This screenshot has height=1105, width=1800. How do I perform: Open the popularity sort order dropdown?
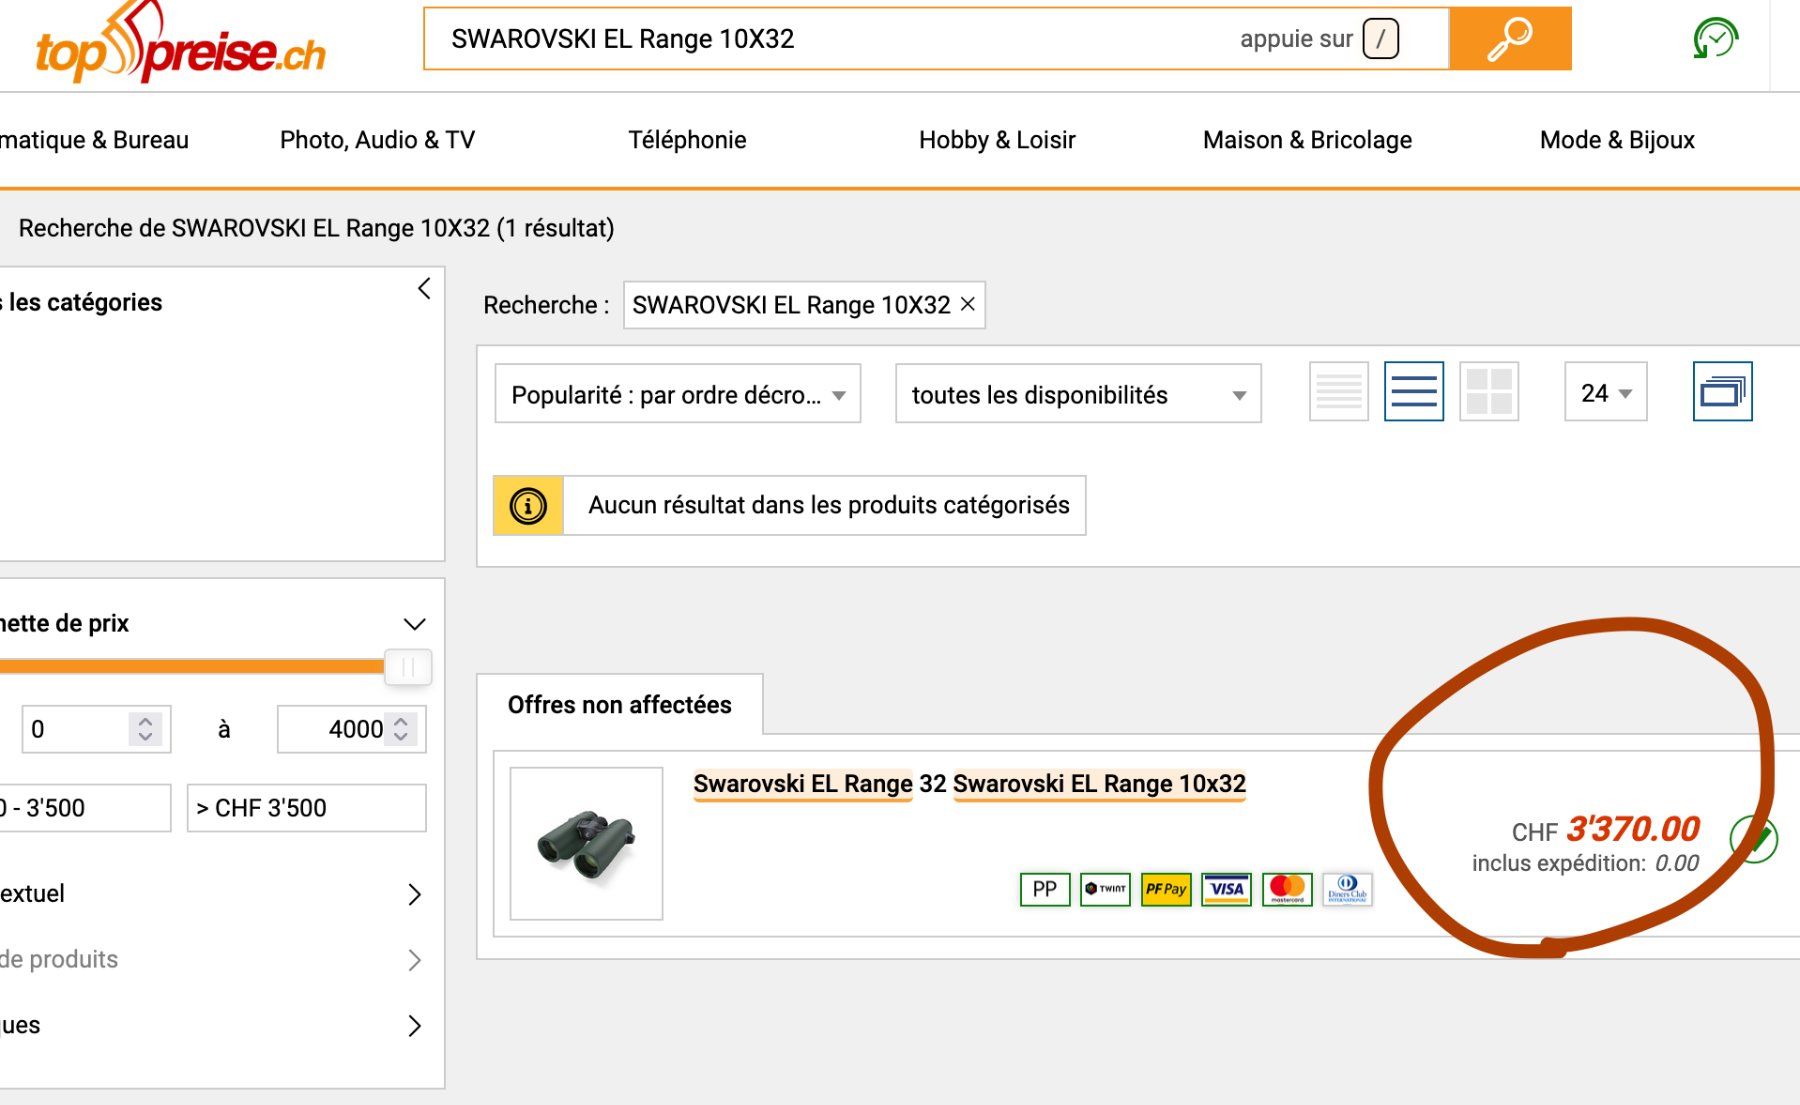tap(678, 394)
